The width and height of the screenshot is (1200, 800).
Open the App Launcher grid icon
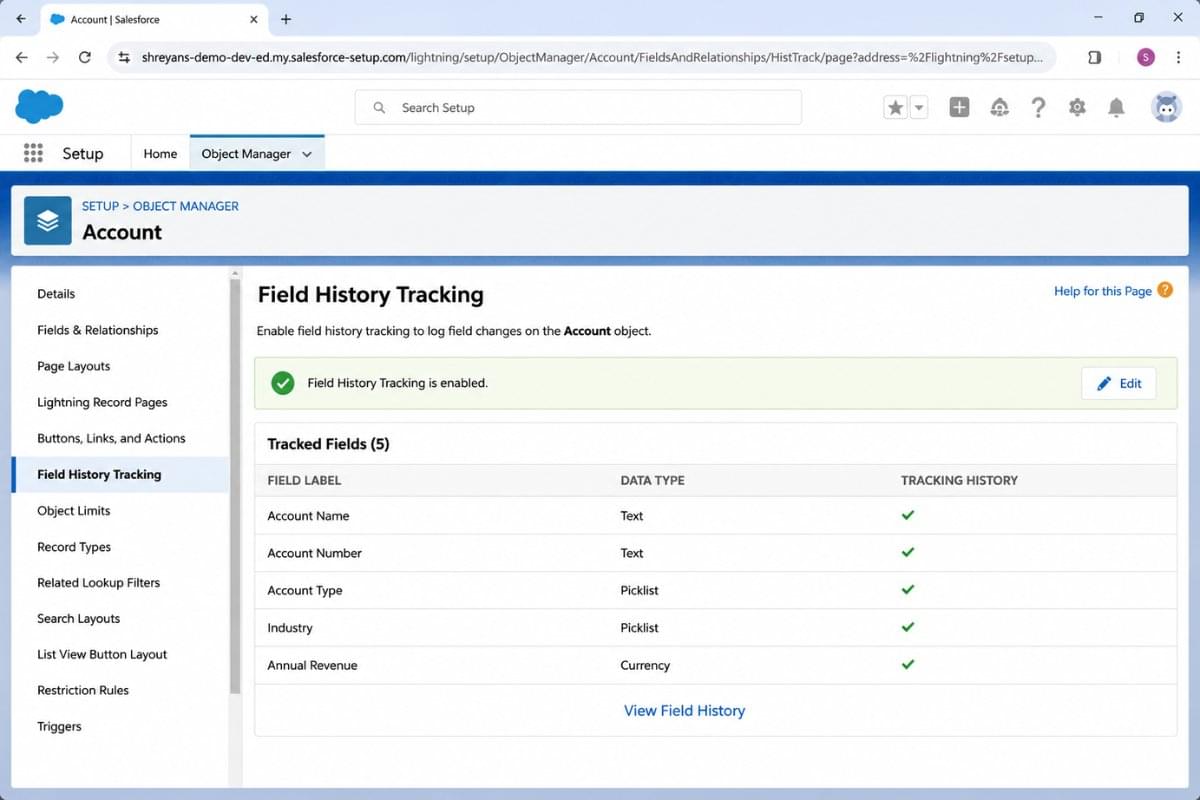tap(33, 153)
